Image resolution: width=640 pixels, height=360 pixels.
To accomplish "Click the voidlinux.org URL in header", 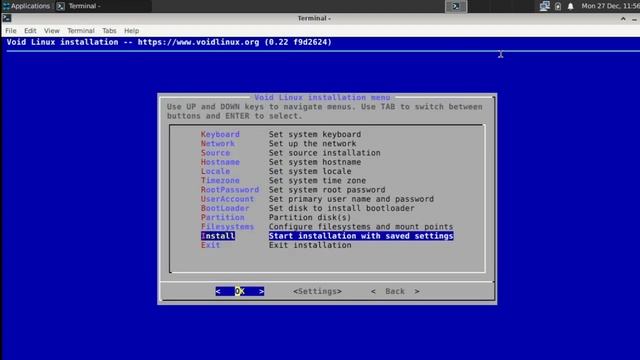I will point(198,42).
